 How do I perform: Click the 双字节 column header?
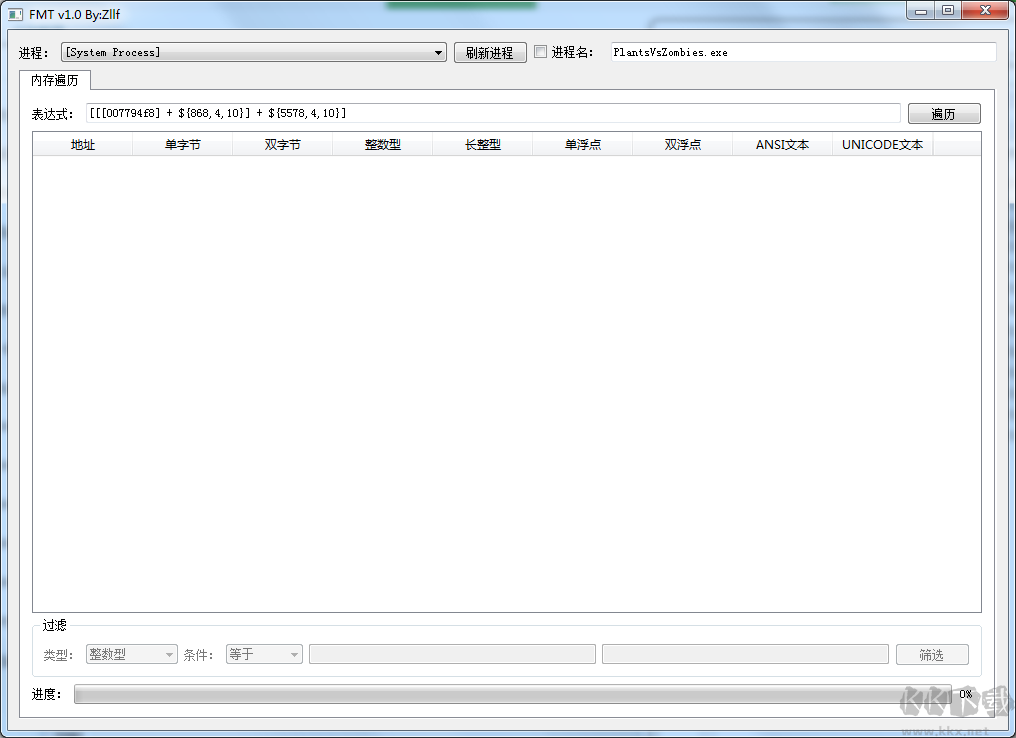[282, 144]
